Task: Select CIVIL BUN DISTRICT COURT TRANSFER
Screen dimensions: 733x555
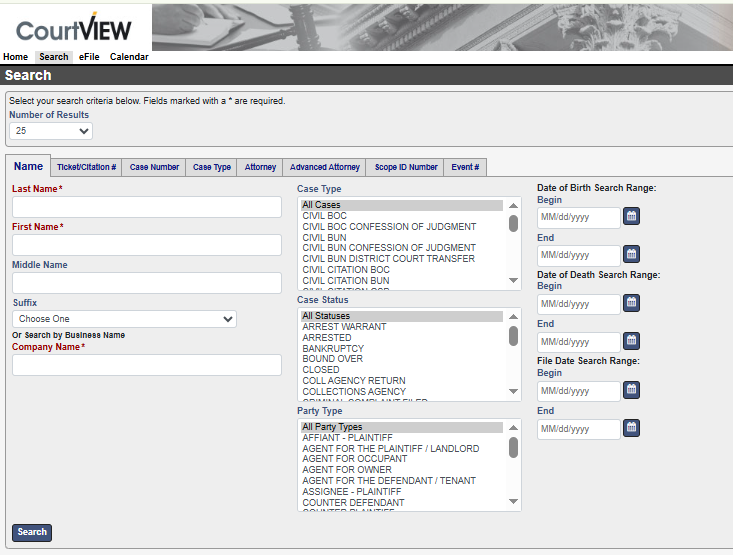Action: click(x=402, y=259)
